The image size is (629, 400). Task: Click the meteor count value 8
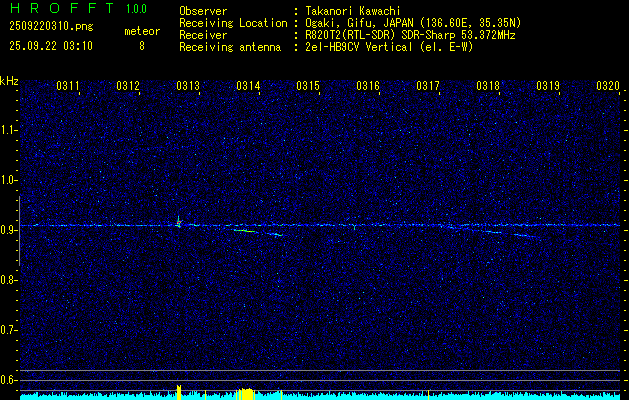point(142,46)
